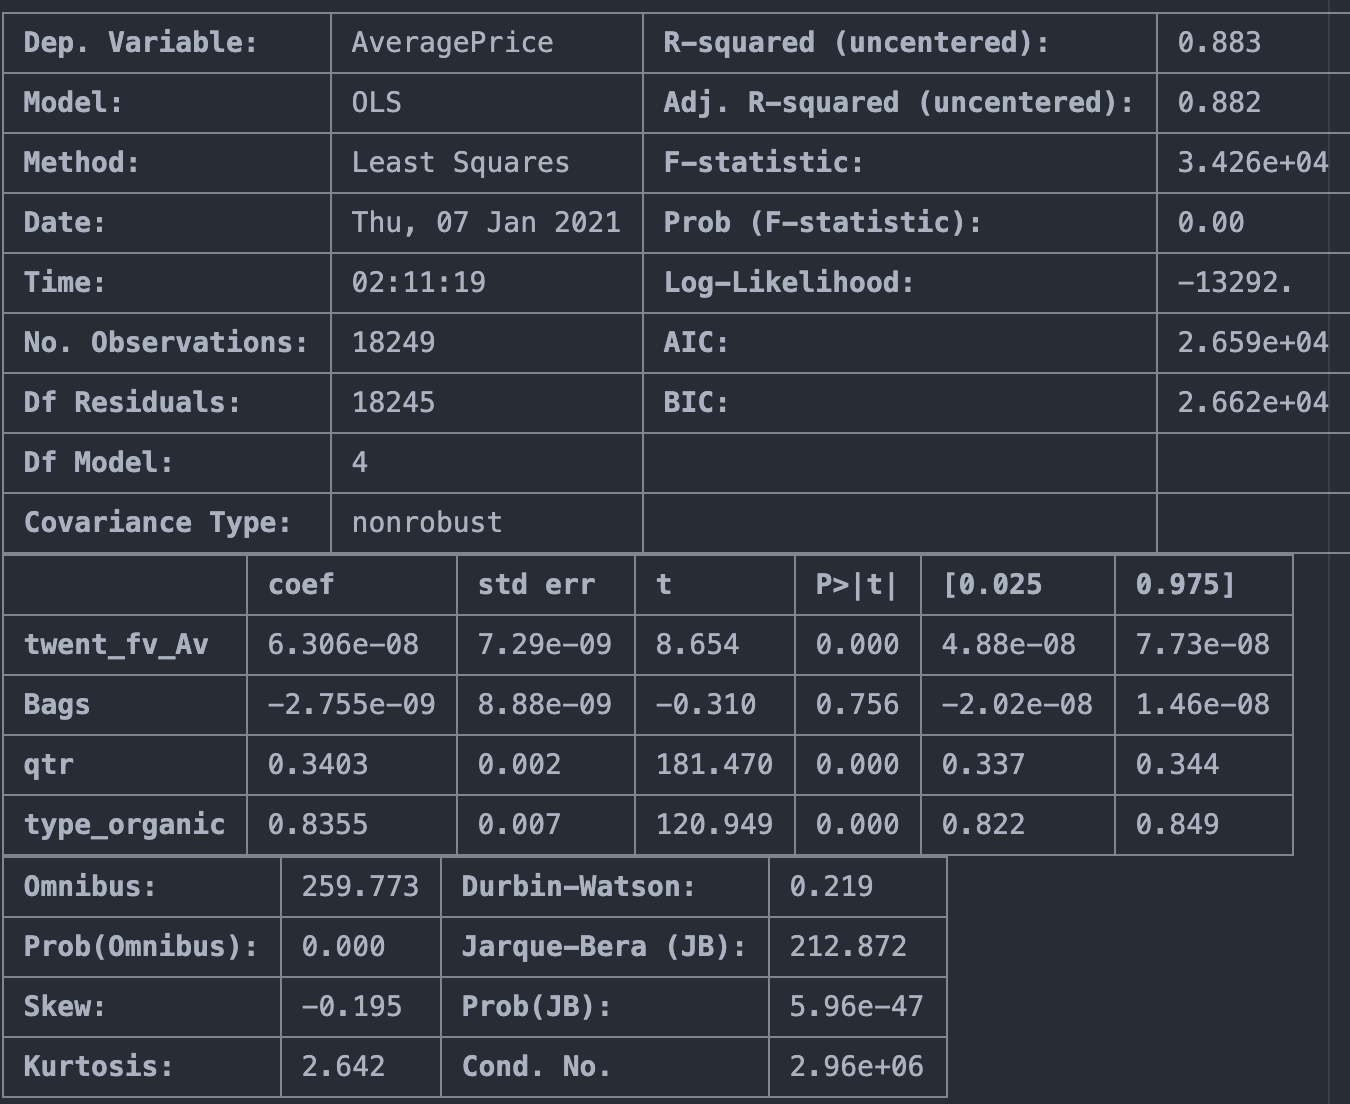Click the Kurtosis value 2.642
This screenshot has width=1350, height=1104.
click(x=343, y=1067)
